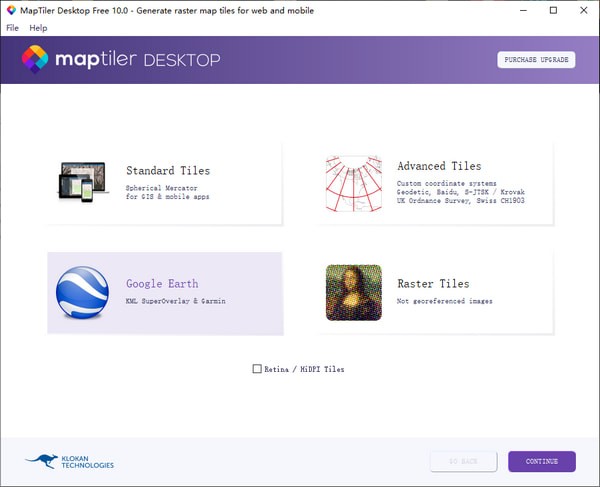Viewport: 600px width, 487px height.
Task: Open the Help menu
Action: click(38, 28)
